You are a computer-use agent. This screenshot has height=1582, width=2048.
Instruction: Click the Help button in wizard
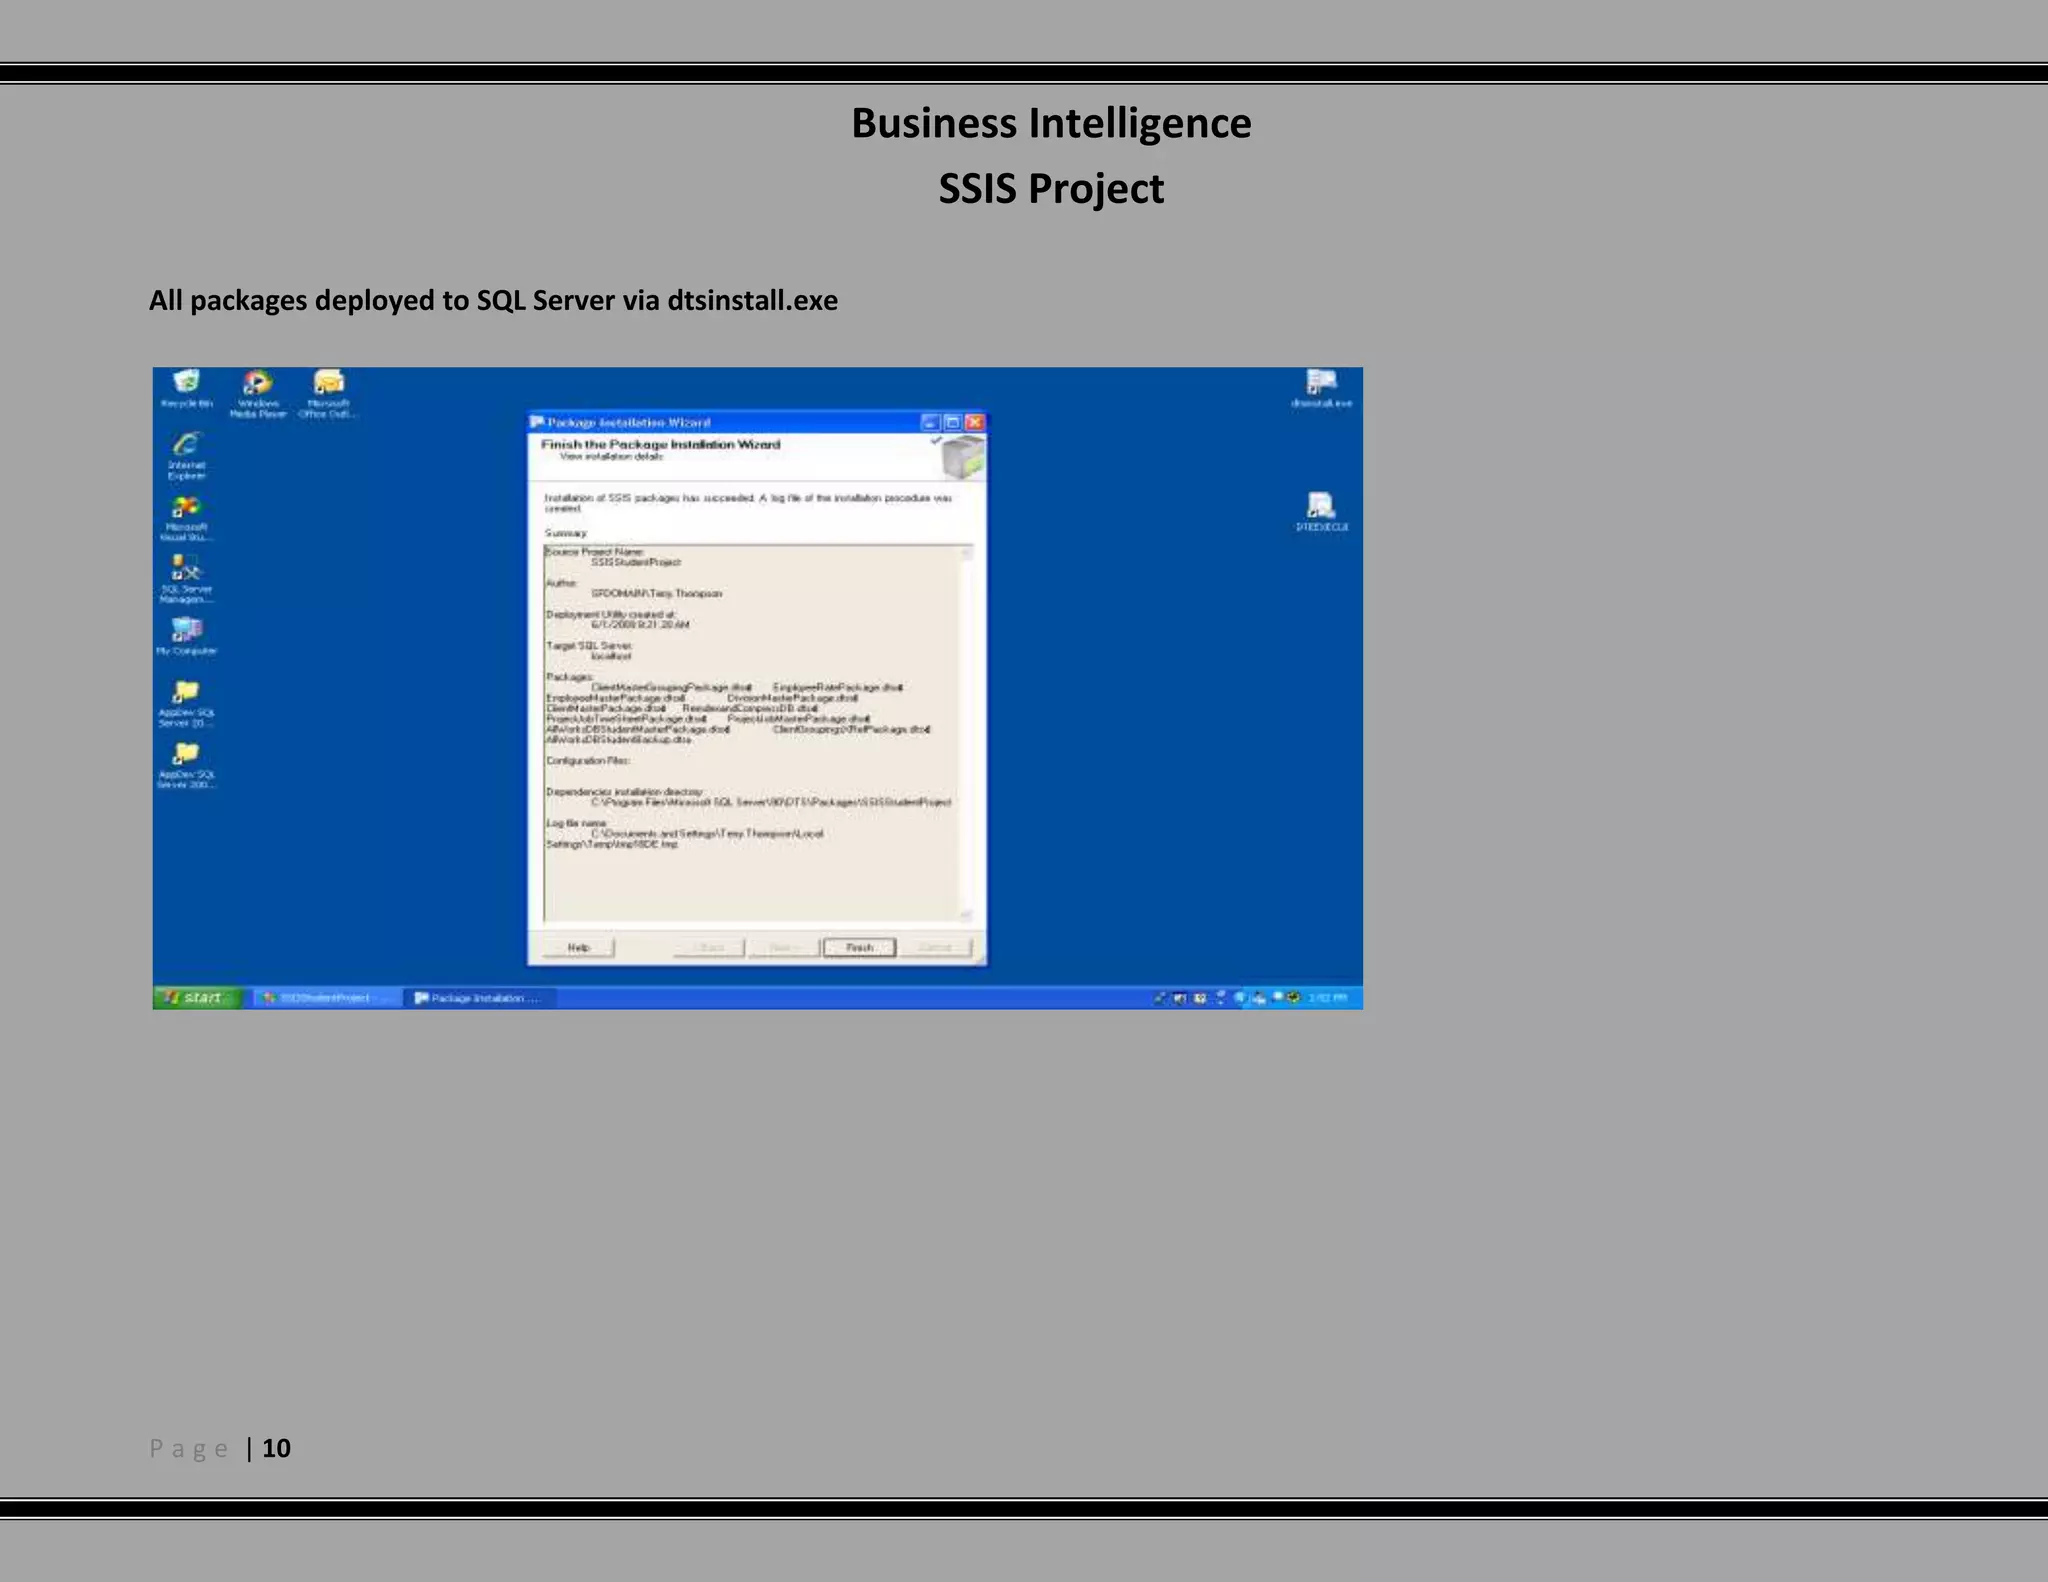pyautogui.click(x=578, y=947)
